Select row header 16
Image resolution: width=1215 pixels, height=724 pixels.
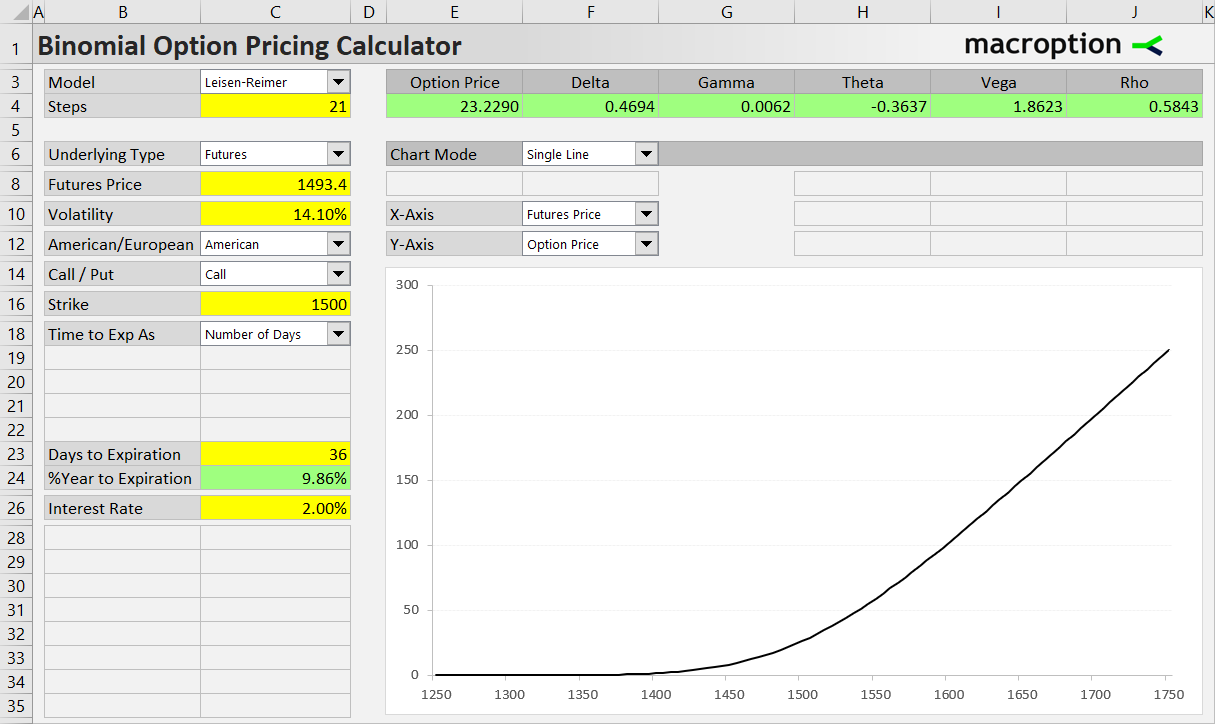(x=16, y=304)
